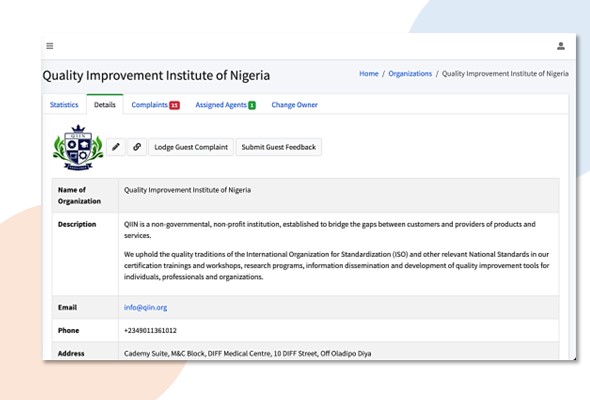The image size is (590, 400).
Task: Click the chain link copy icon
Action: point(137,147)
